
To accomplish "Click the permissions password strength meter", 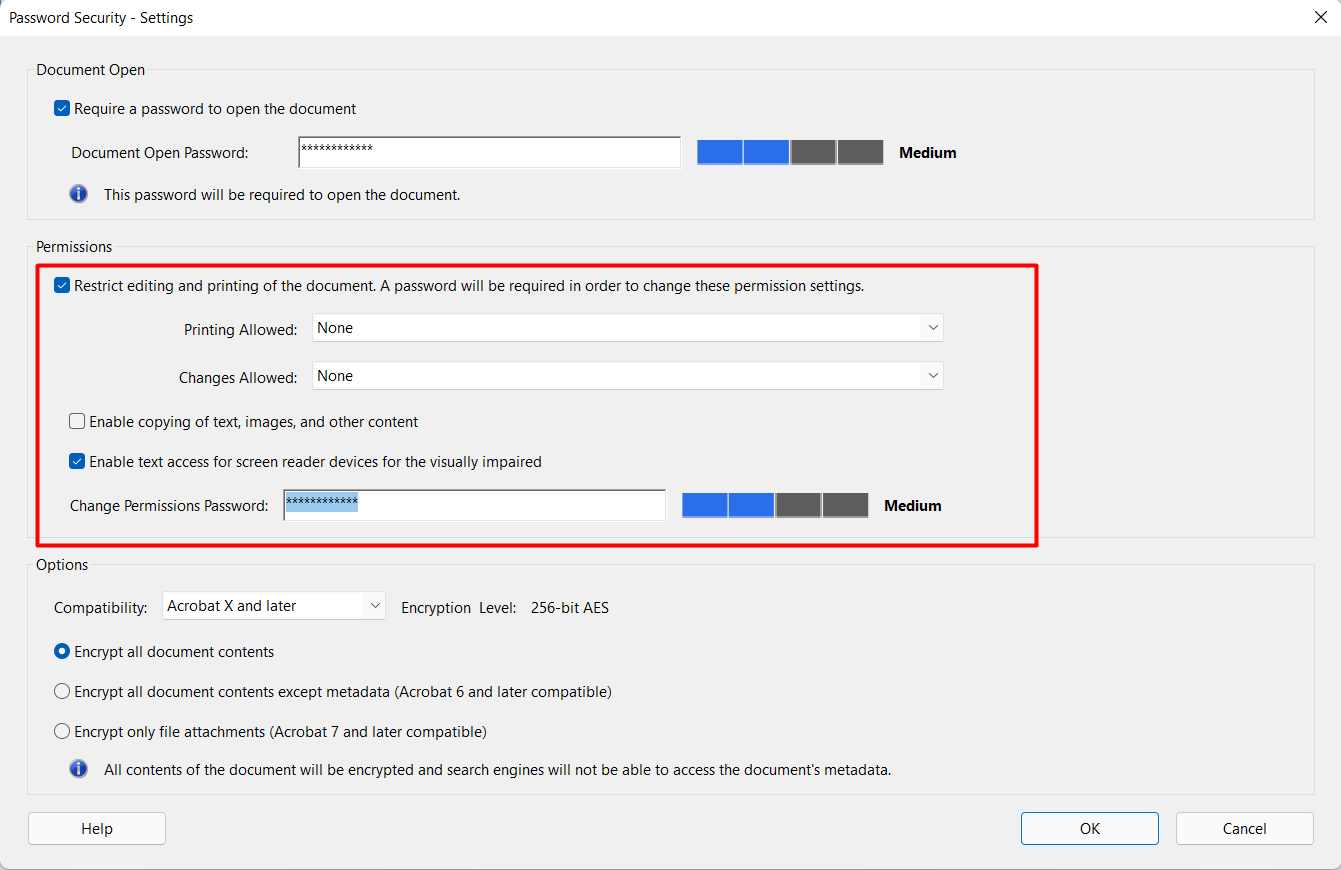I will point(775,505).
